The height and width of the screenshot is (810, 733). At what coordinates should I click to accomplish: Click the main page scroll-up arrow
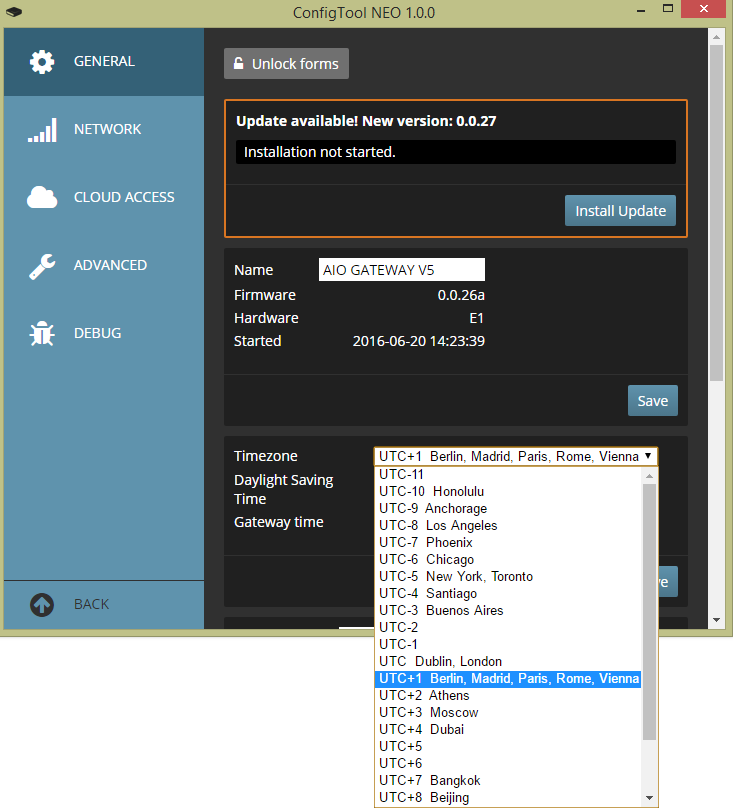716,37
